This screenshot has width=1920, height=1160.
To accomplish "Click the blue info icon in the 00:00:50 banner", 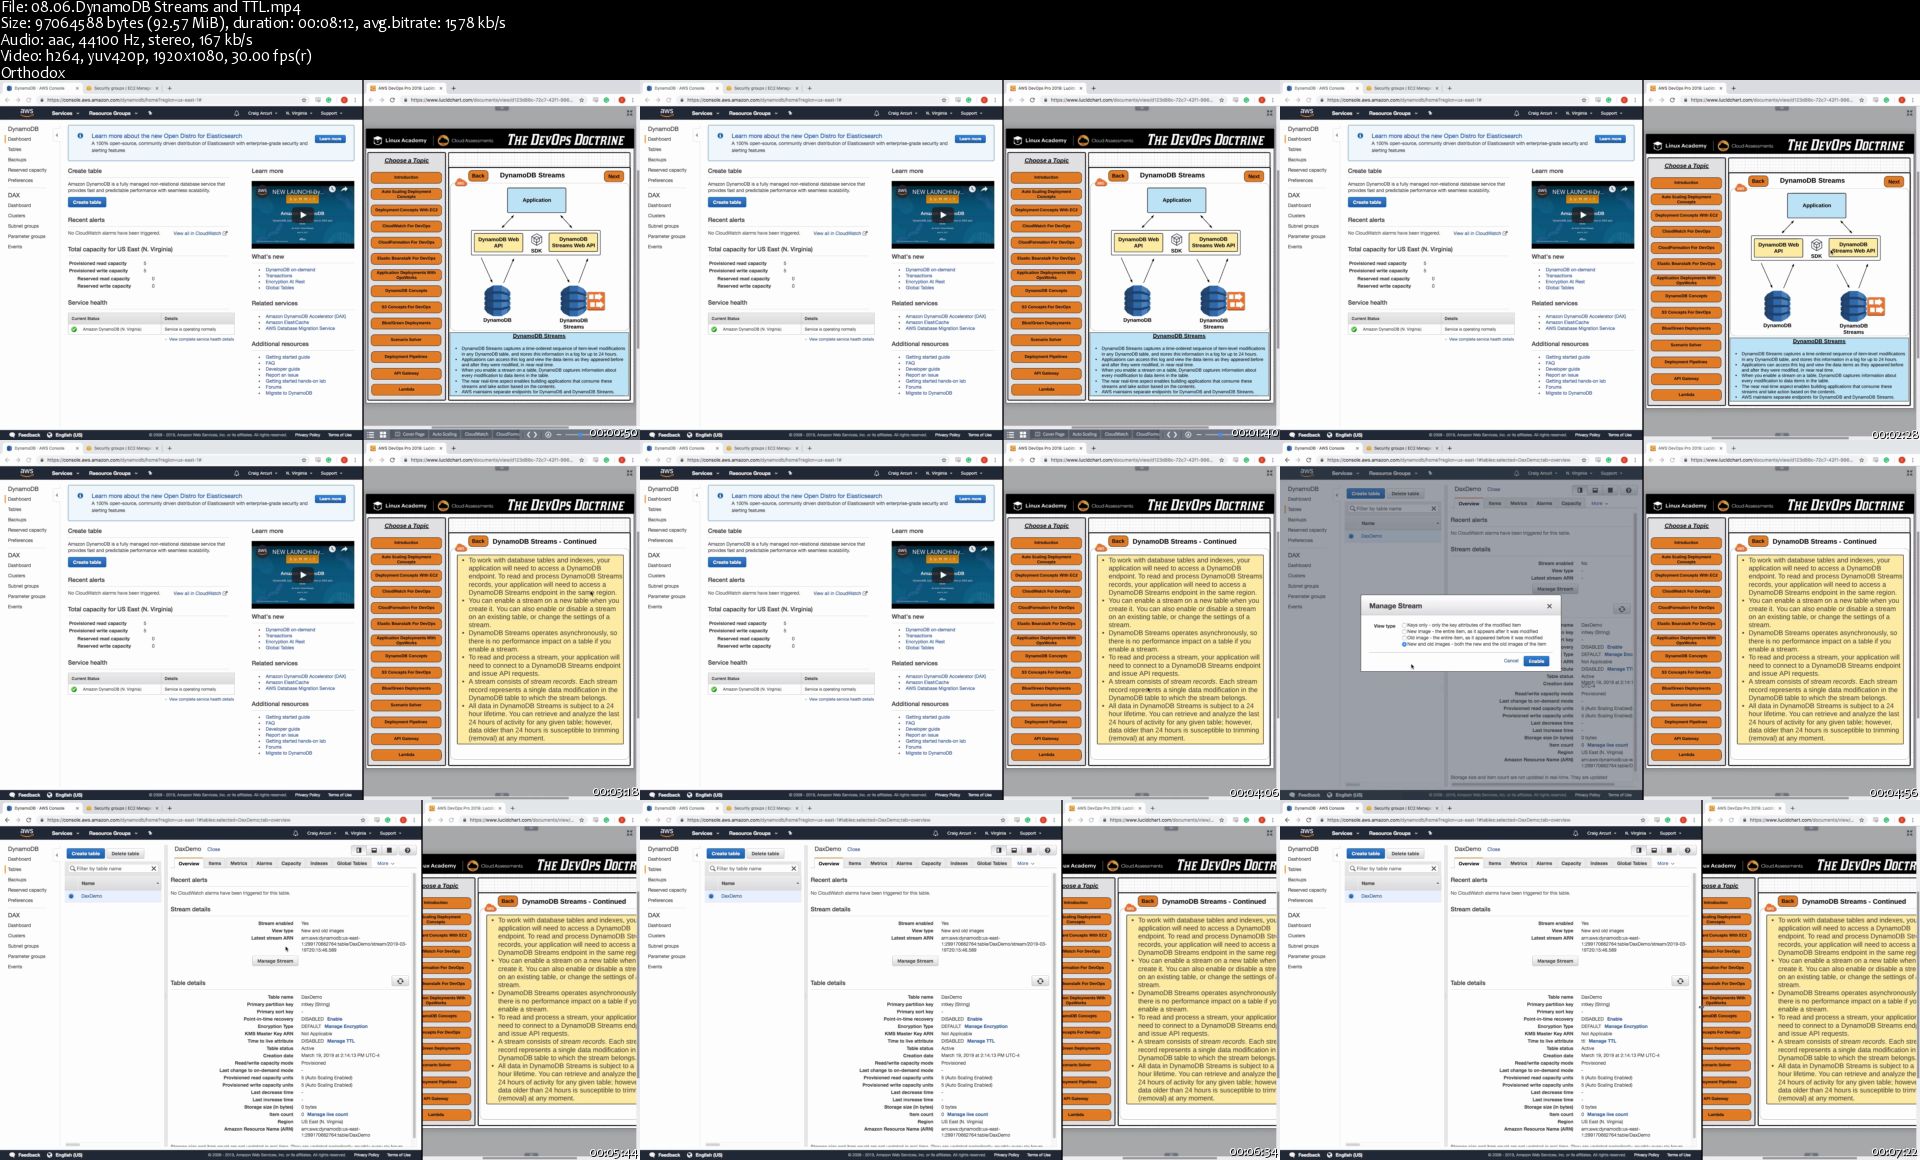I will 82,137.
